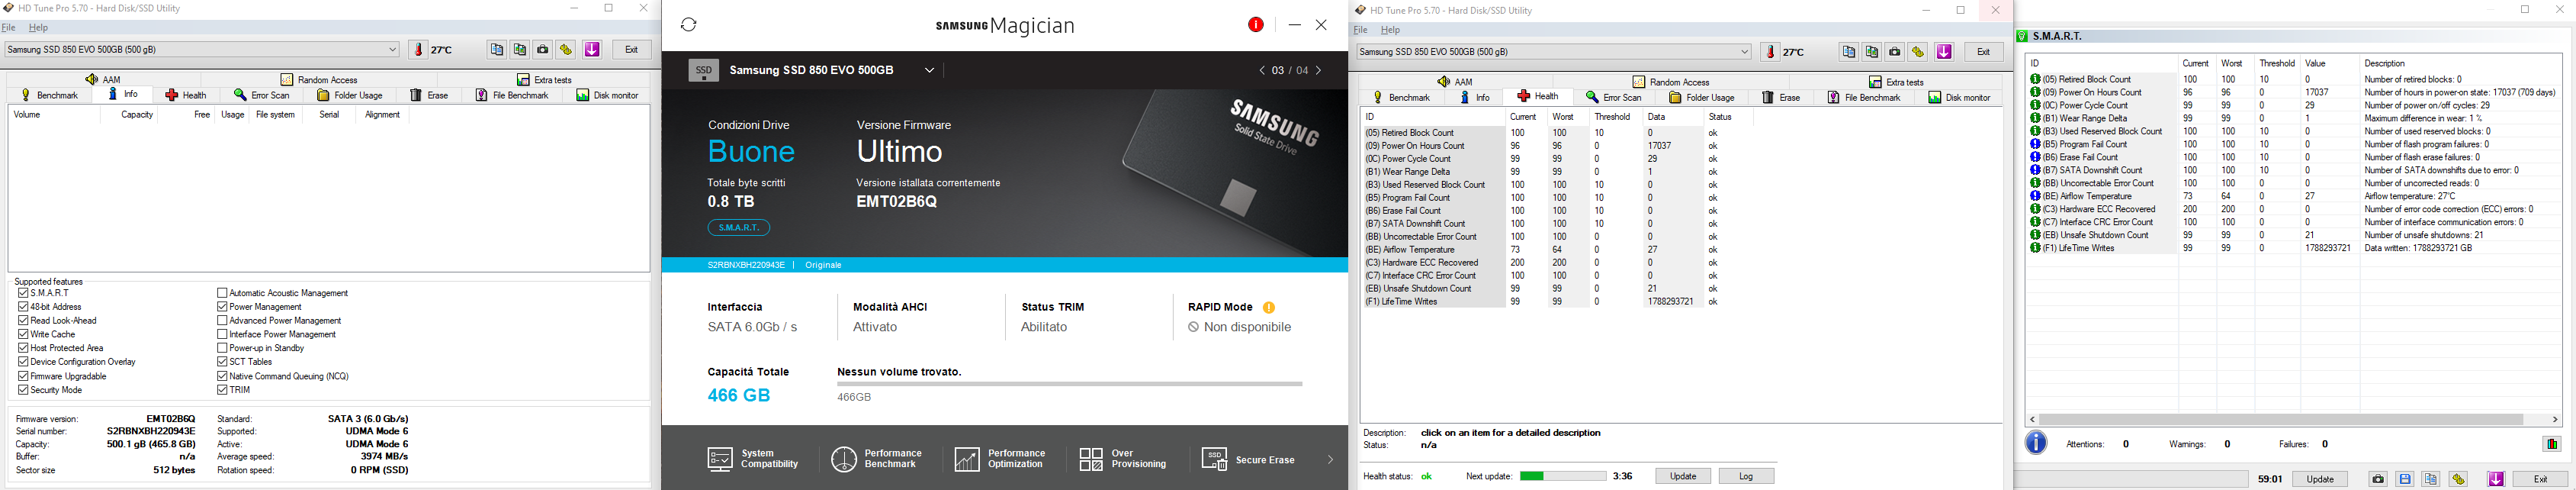Click 466GB capacity bar in Samsung Magician
This screenshot has height=490, width=2576.
coord(1070,384)
